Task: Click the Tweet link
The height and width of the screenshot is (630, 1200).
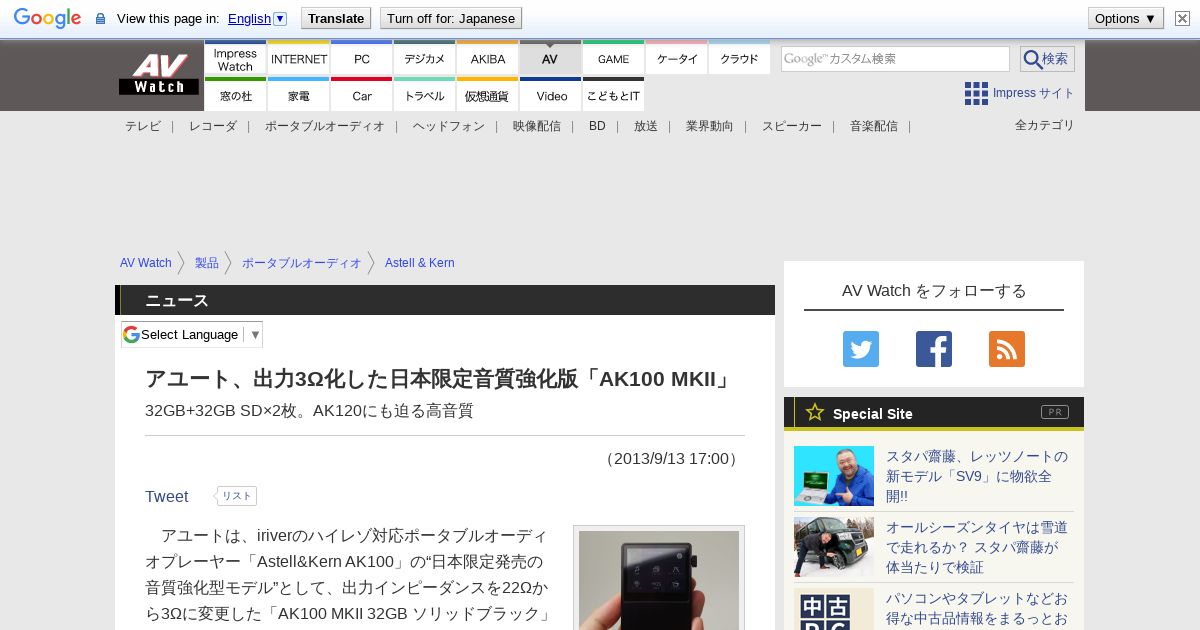Action: tap(167, 496)
